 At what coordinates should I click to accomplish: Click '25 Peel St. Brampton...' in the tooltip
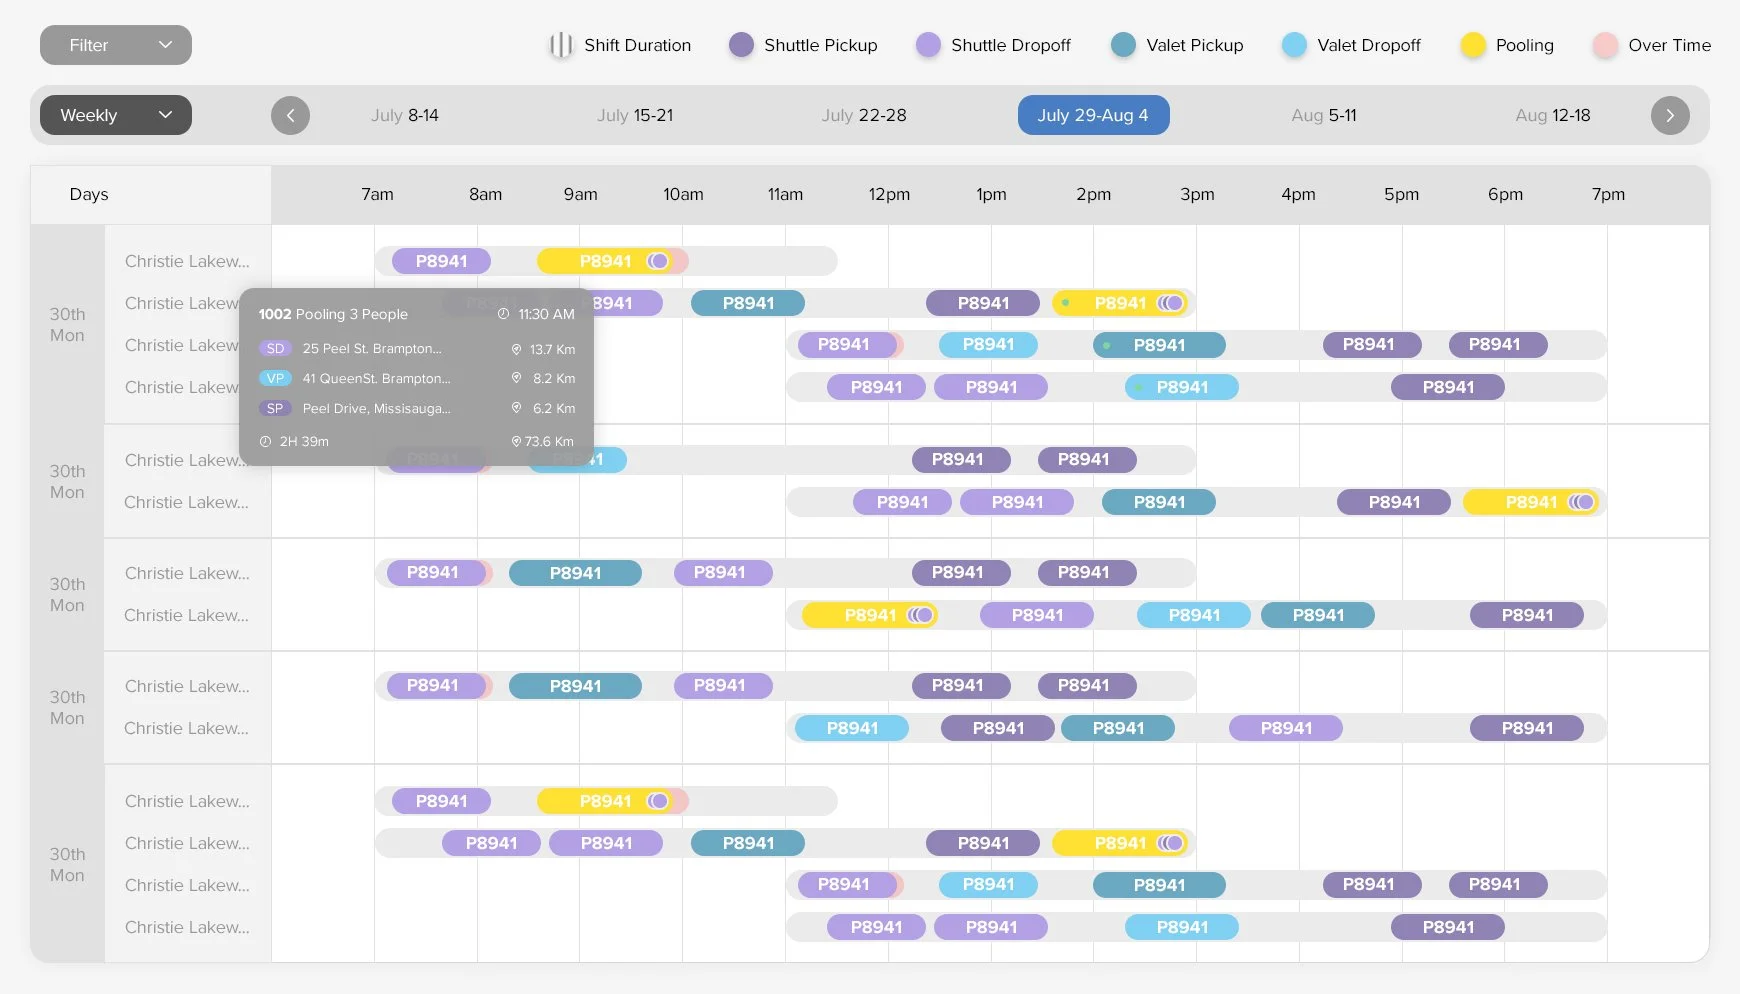[372, 349]
